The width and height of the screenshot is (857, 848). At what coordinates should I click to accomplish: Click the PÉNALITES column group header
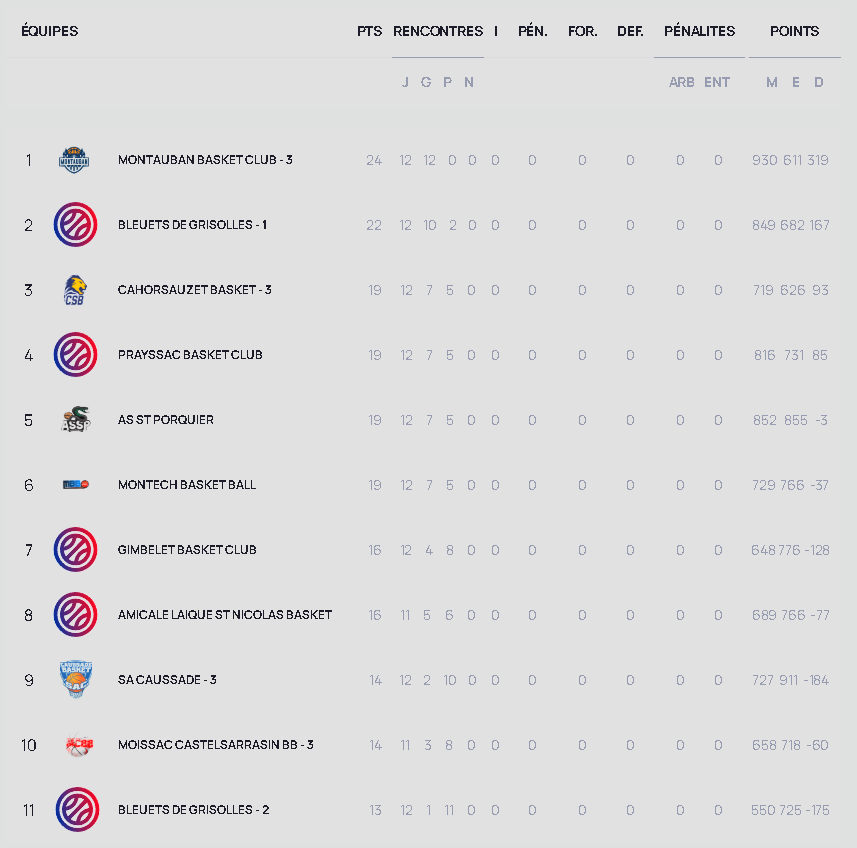click(x=699, y=31)
